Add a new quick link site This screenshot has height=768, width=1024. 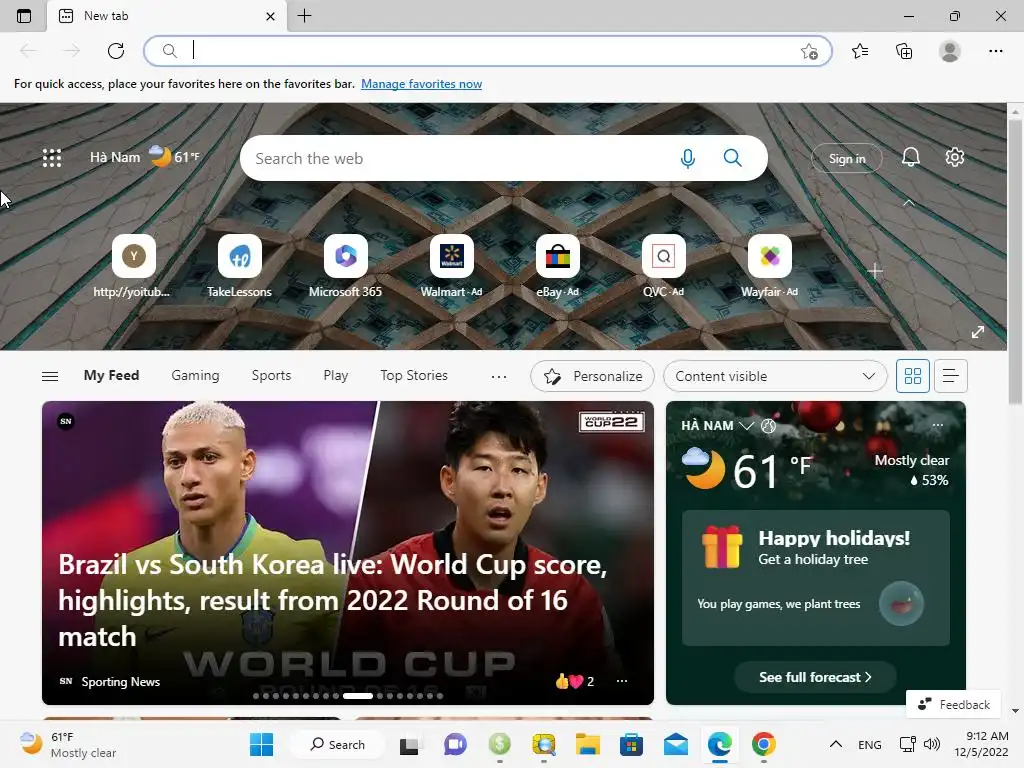pyautogui.click(x=875, y=271)
